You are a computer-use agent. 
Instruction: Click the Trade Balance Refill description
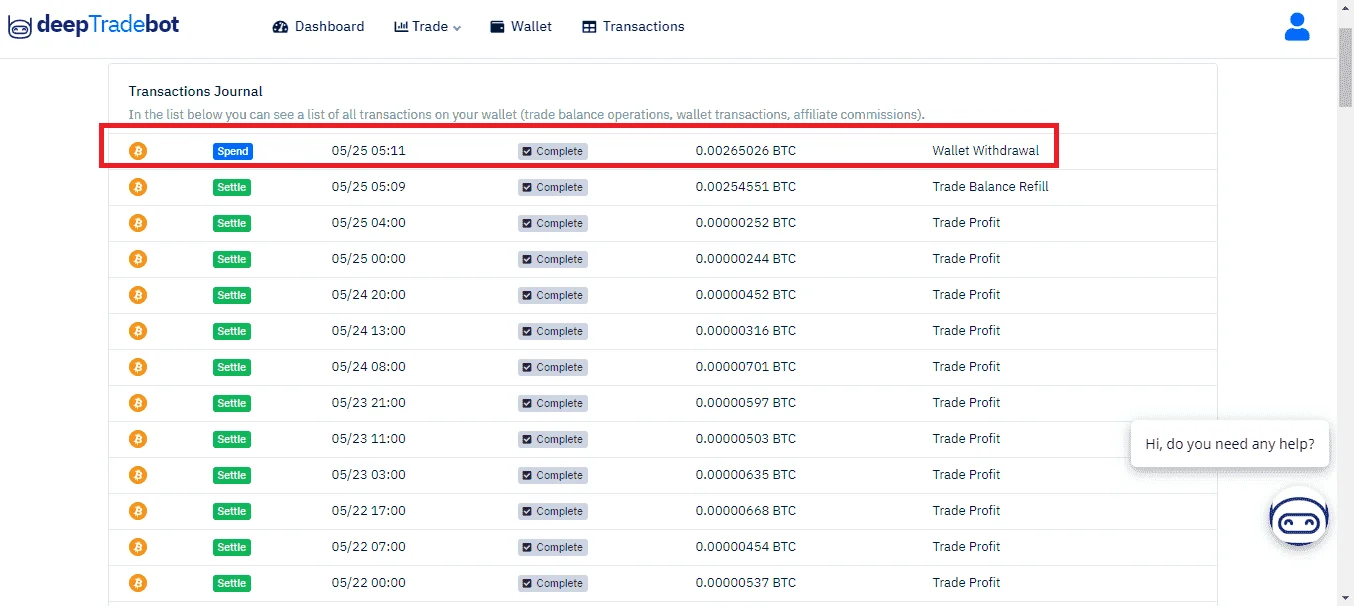click(991, 187)
